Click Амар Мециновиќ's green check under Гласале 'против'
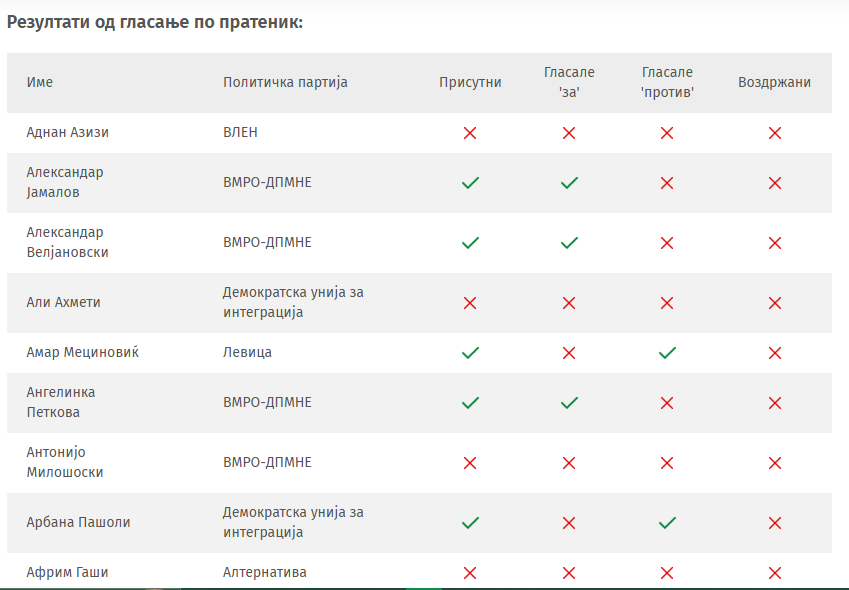Image resolution: width=849 pixels, height=590 pixels. pyautogui.click(x=667, y=353)
